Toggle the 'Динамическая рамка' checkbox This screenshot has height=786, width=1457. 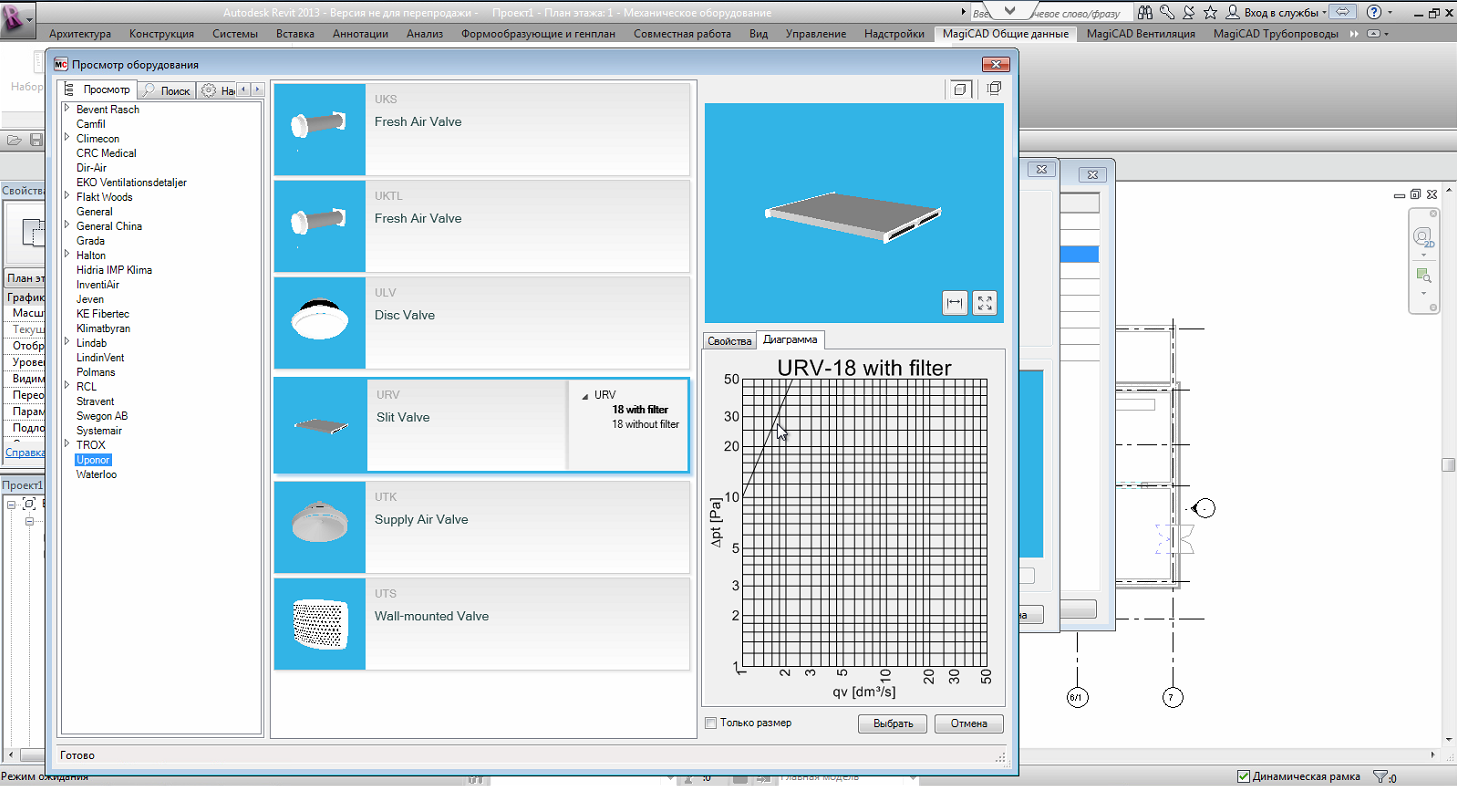point(1243,777)
